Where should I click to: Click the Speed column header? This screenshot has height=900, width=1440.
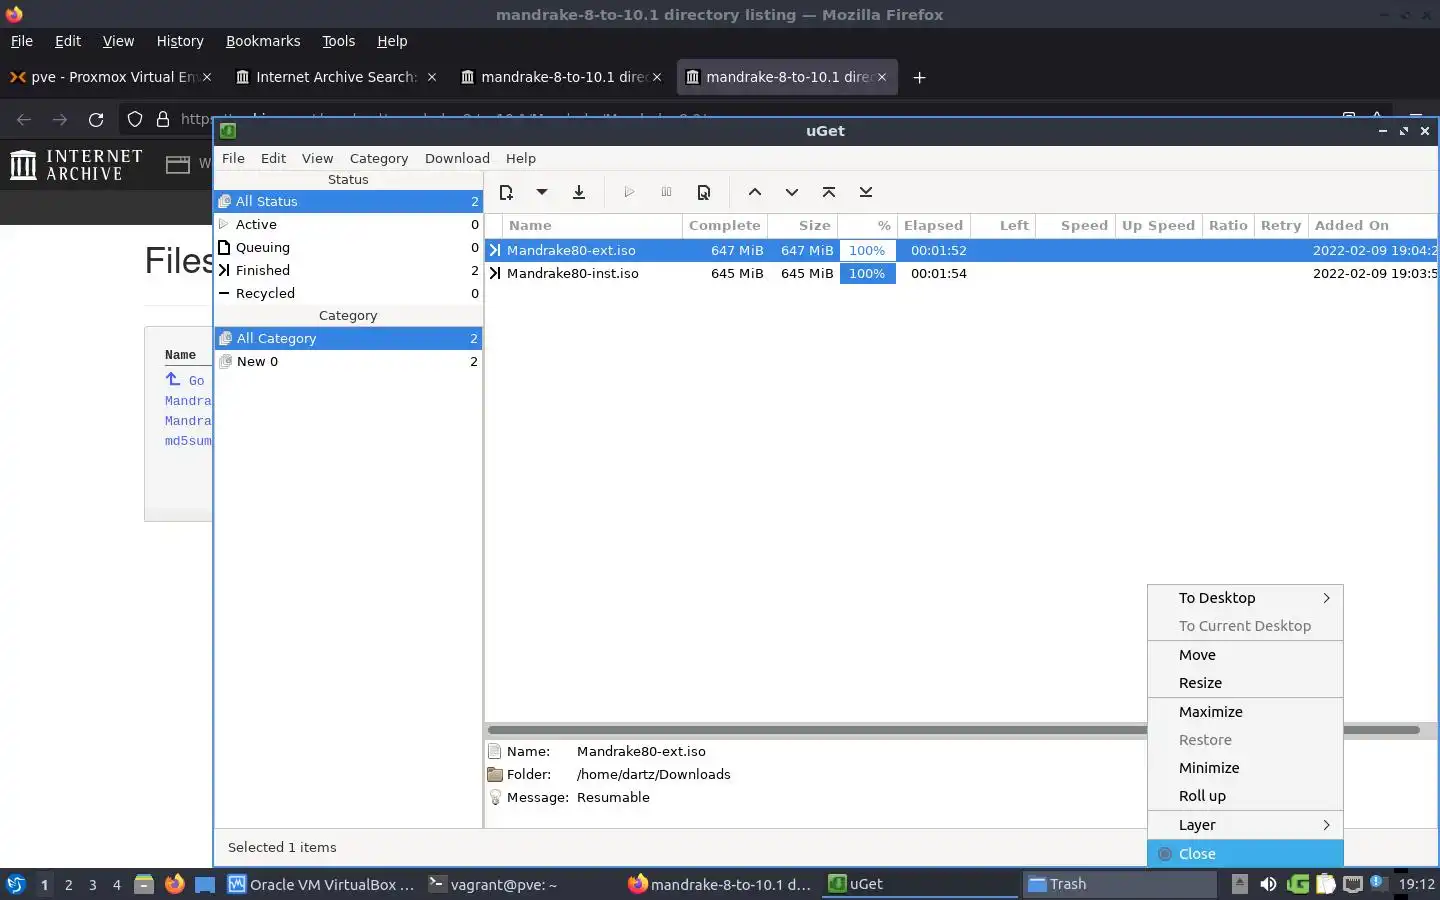click(1075, 225)
